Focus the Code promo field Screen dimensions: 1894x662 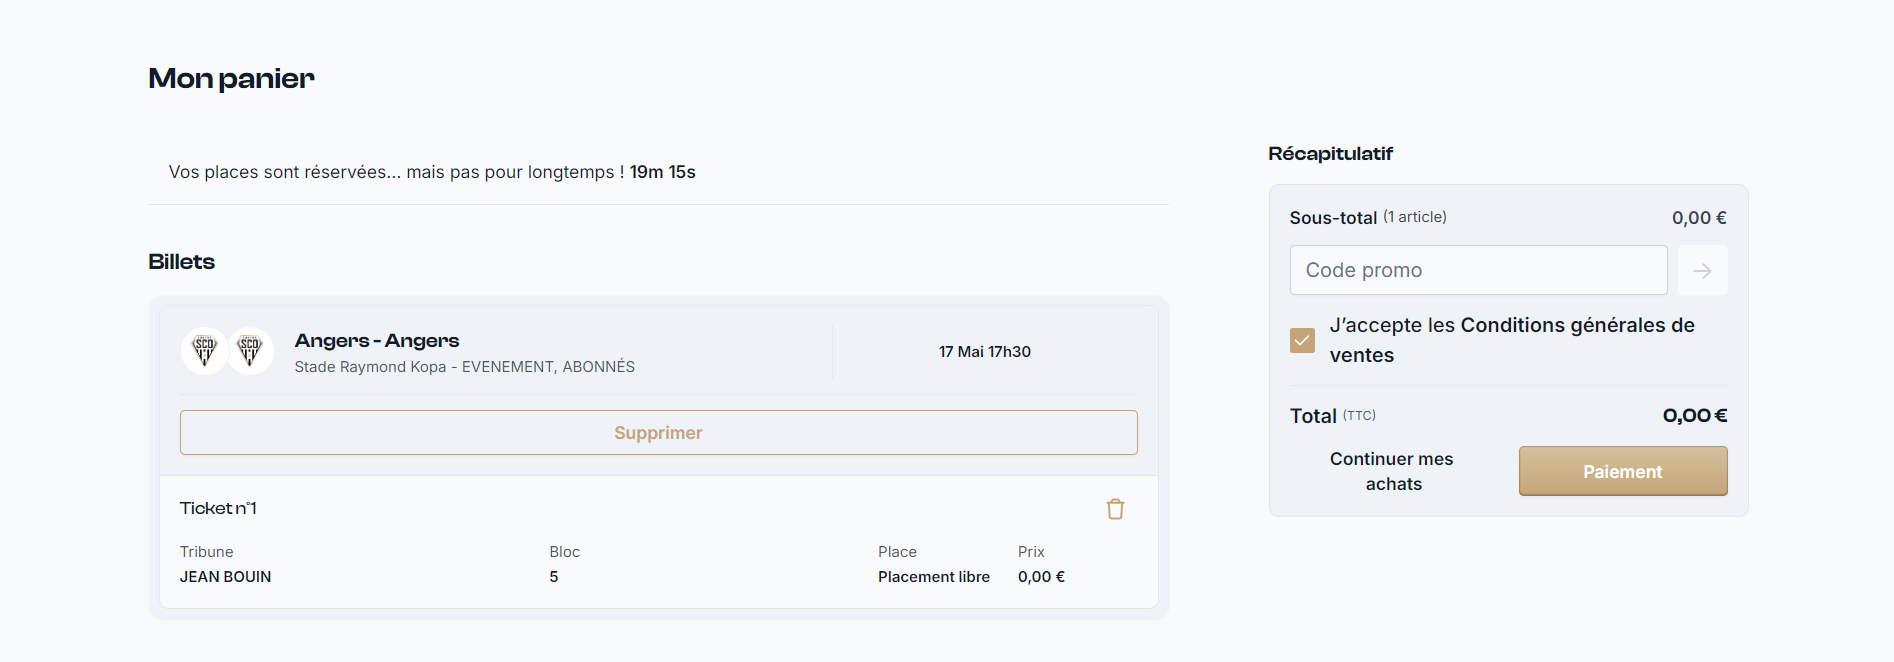(x=1478, y=270)
